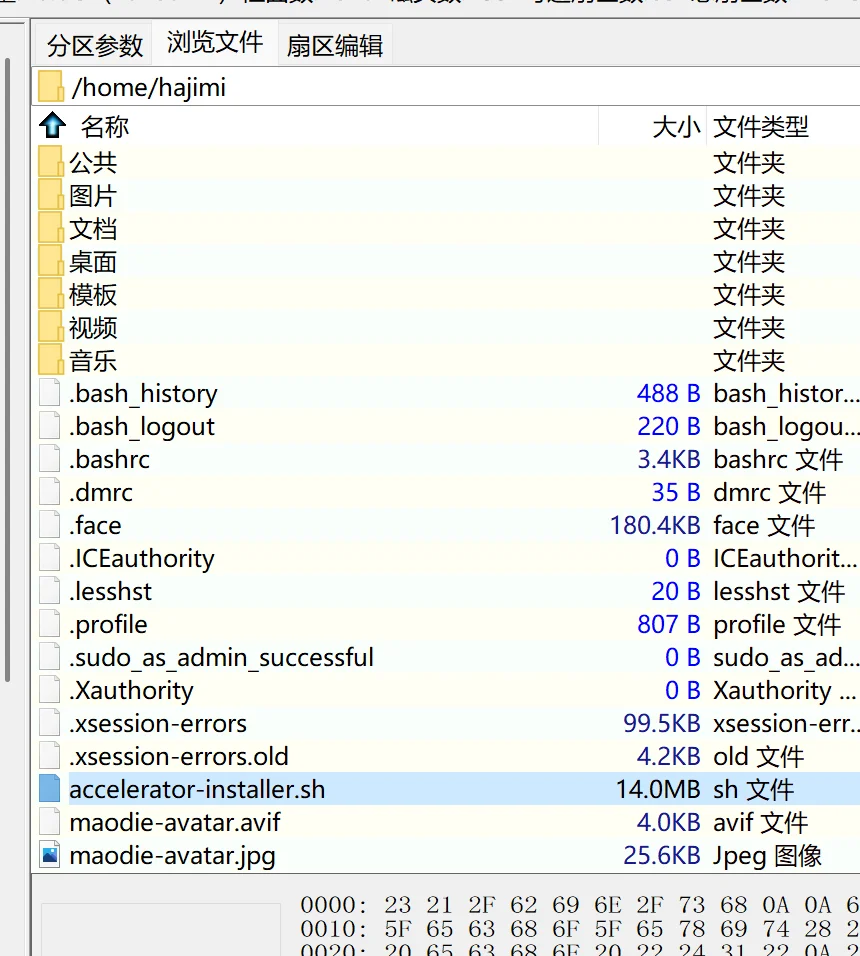Screen dimensions: 860x956
Task: Select the .xsession-errors.old file
Action: (x=179, y=756)
